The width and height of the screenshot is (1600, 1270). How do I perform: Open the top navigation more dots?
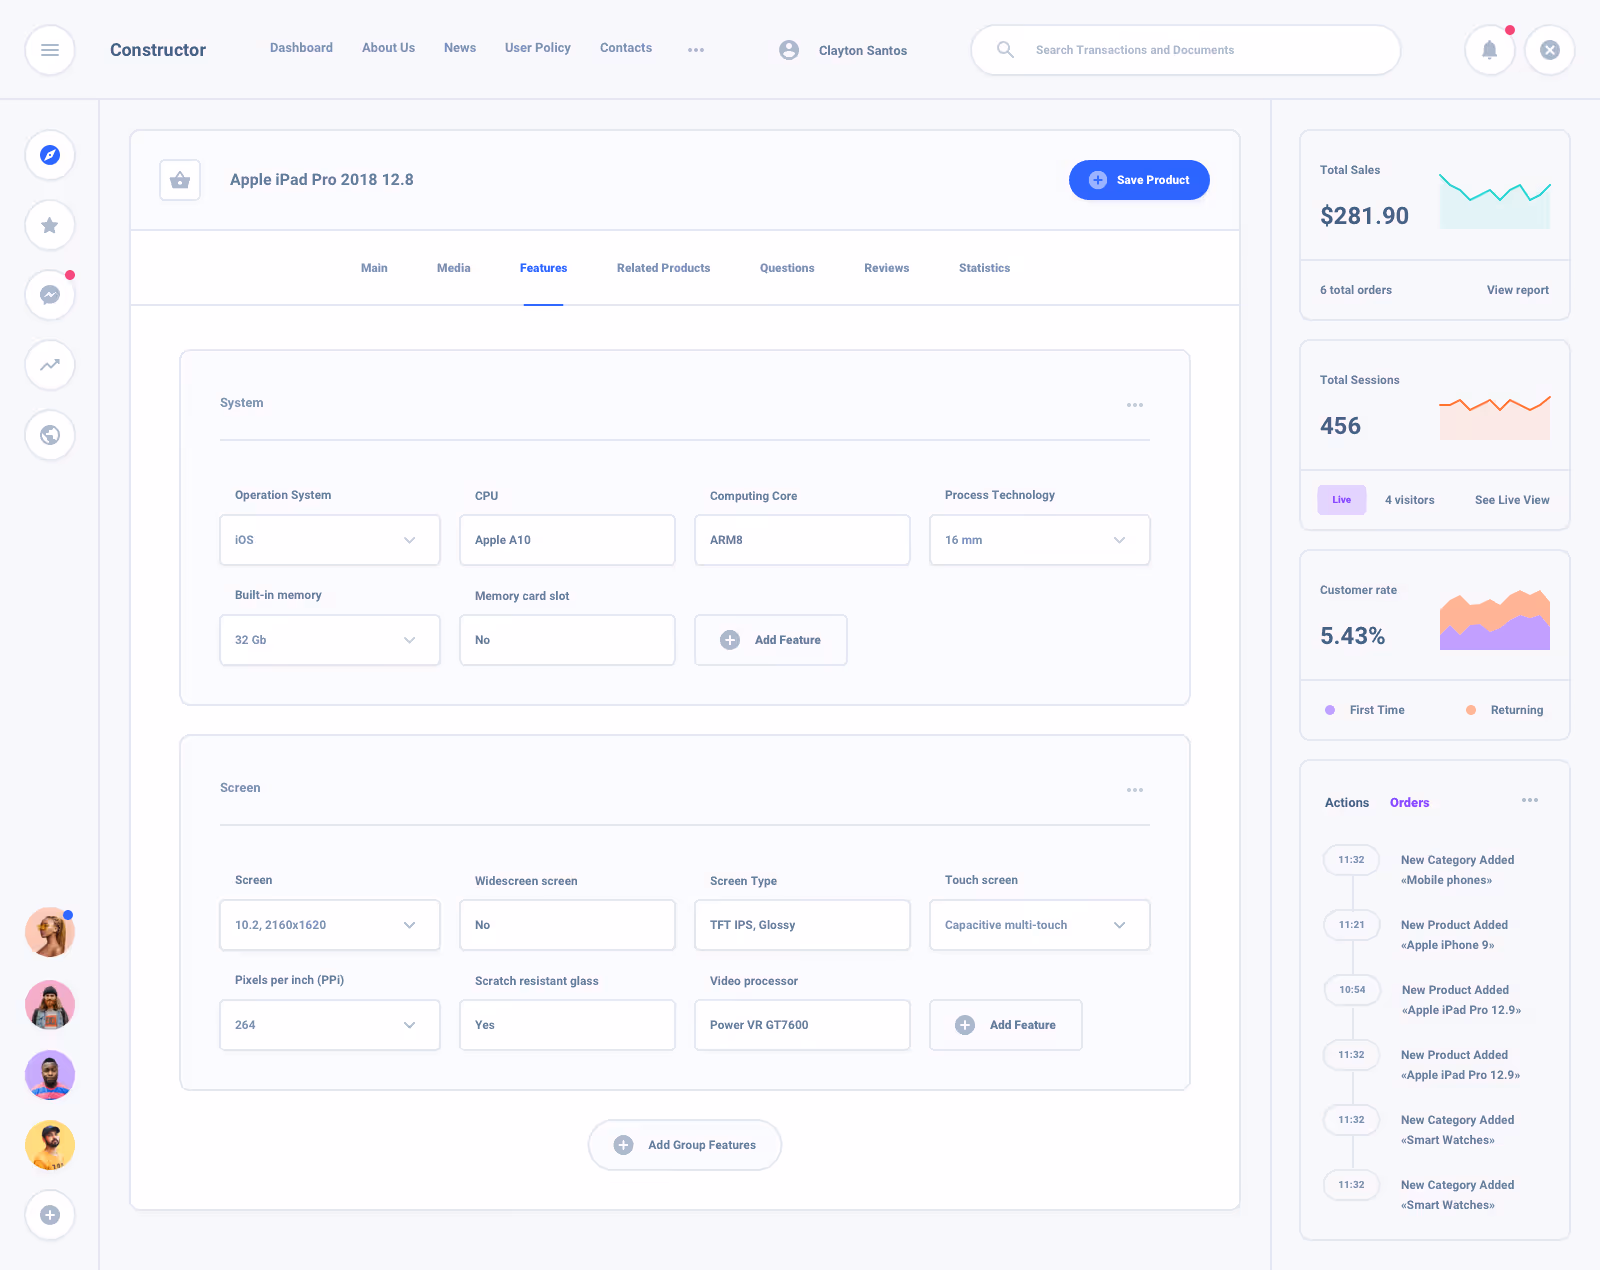696,50
